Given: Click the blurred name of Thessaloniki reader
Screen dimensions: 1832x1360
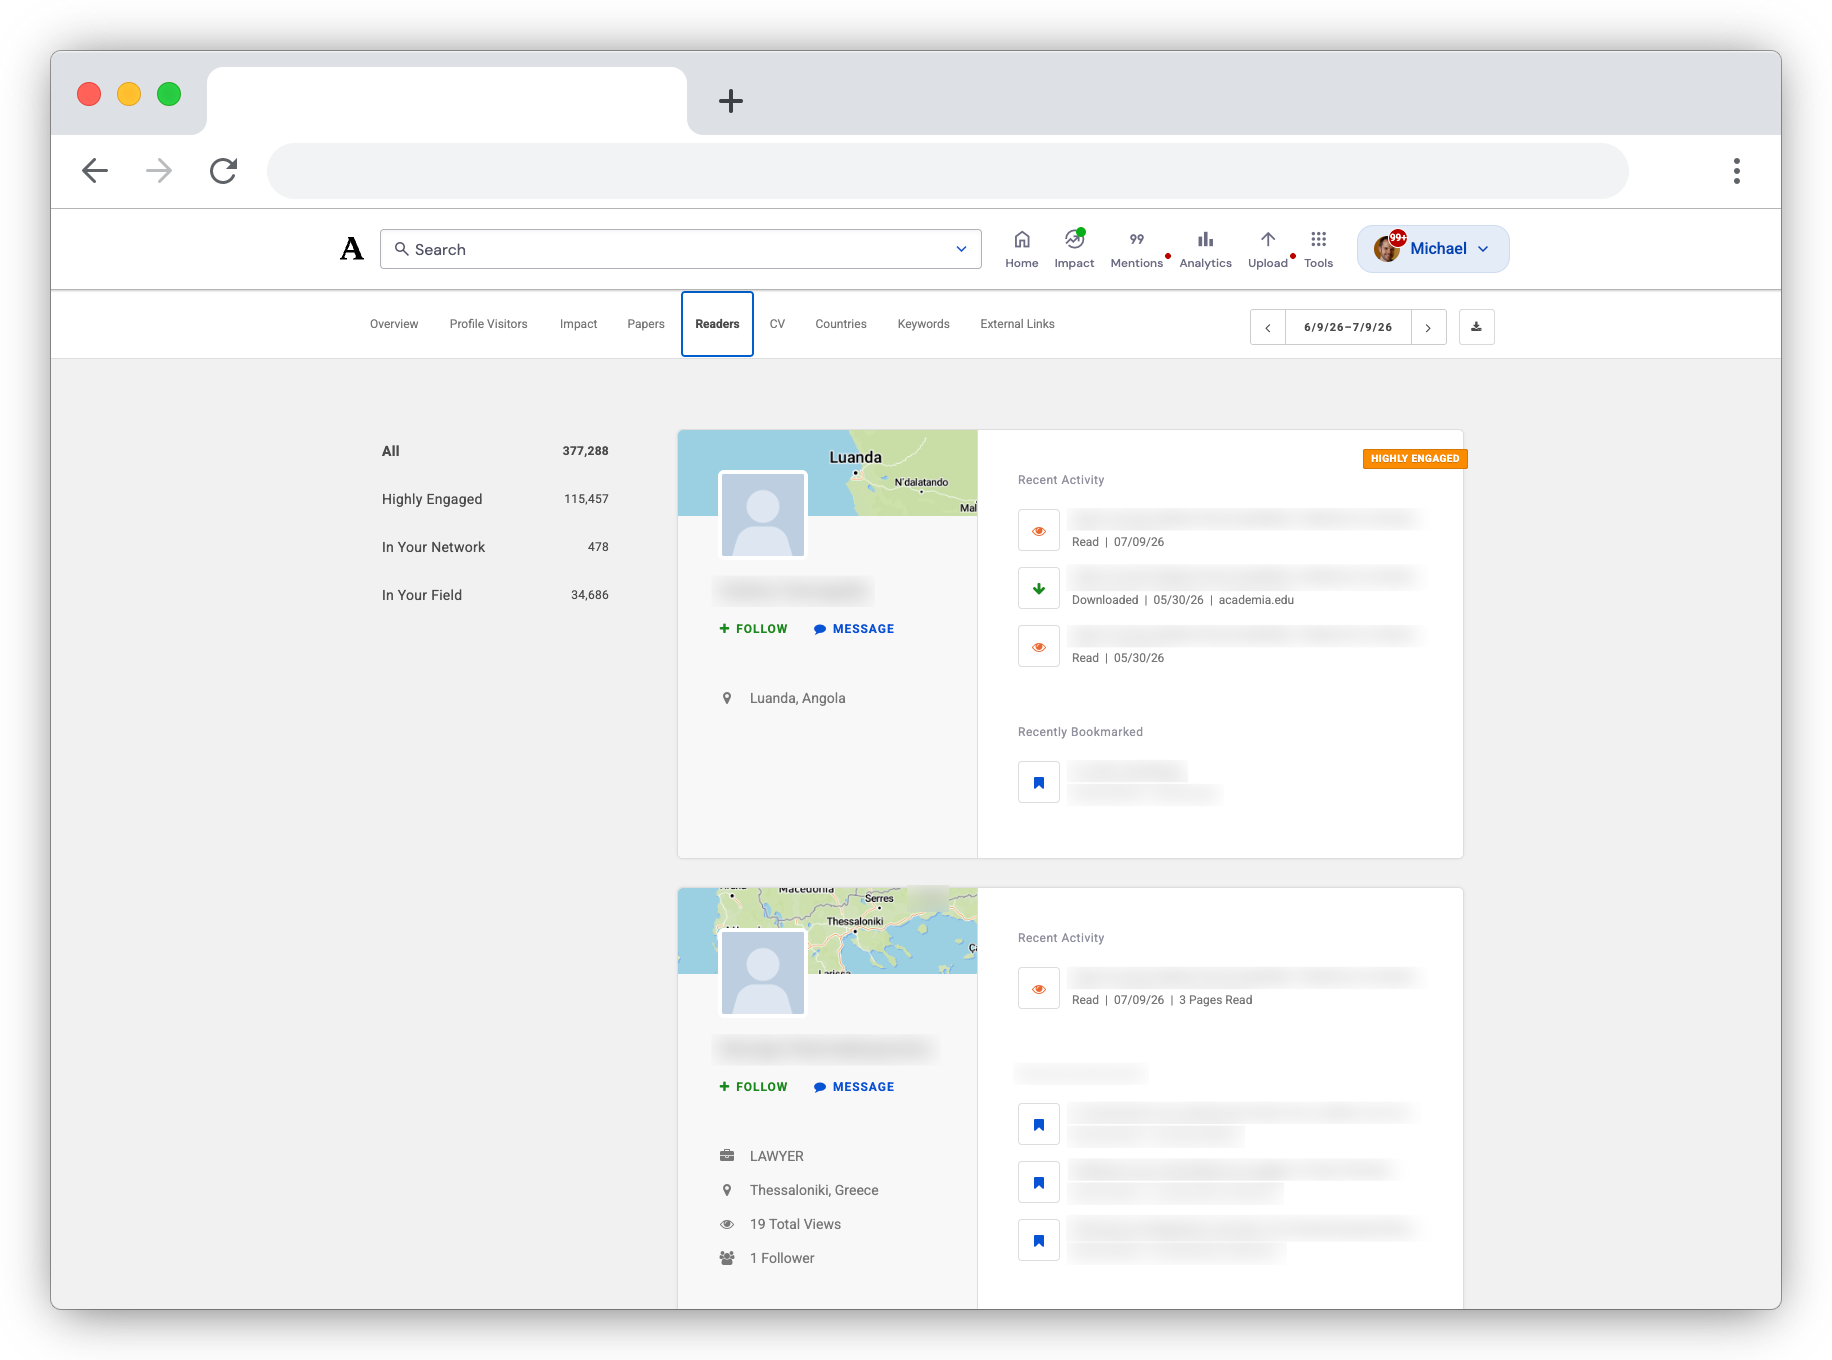Looking at the screenshot, I should click(824, 1049).
